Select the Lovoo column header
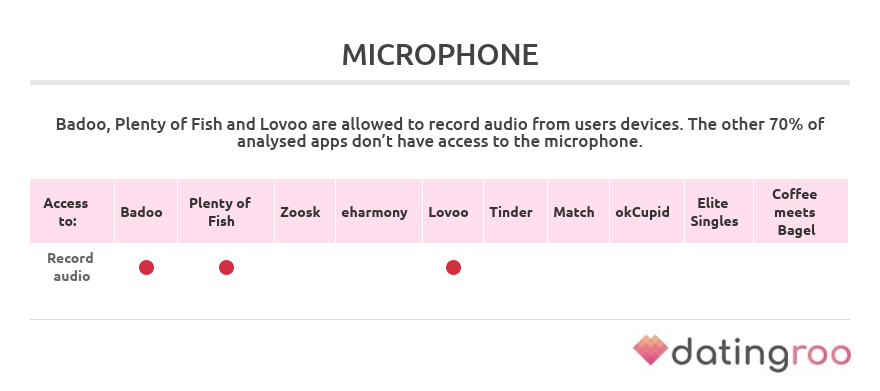The width and height of the screenshot is (880, 391). point(453,211)
